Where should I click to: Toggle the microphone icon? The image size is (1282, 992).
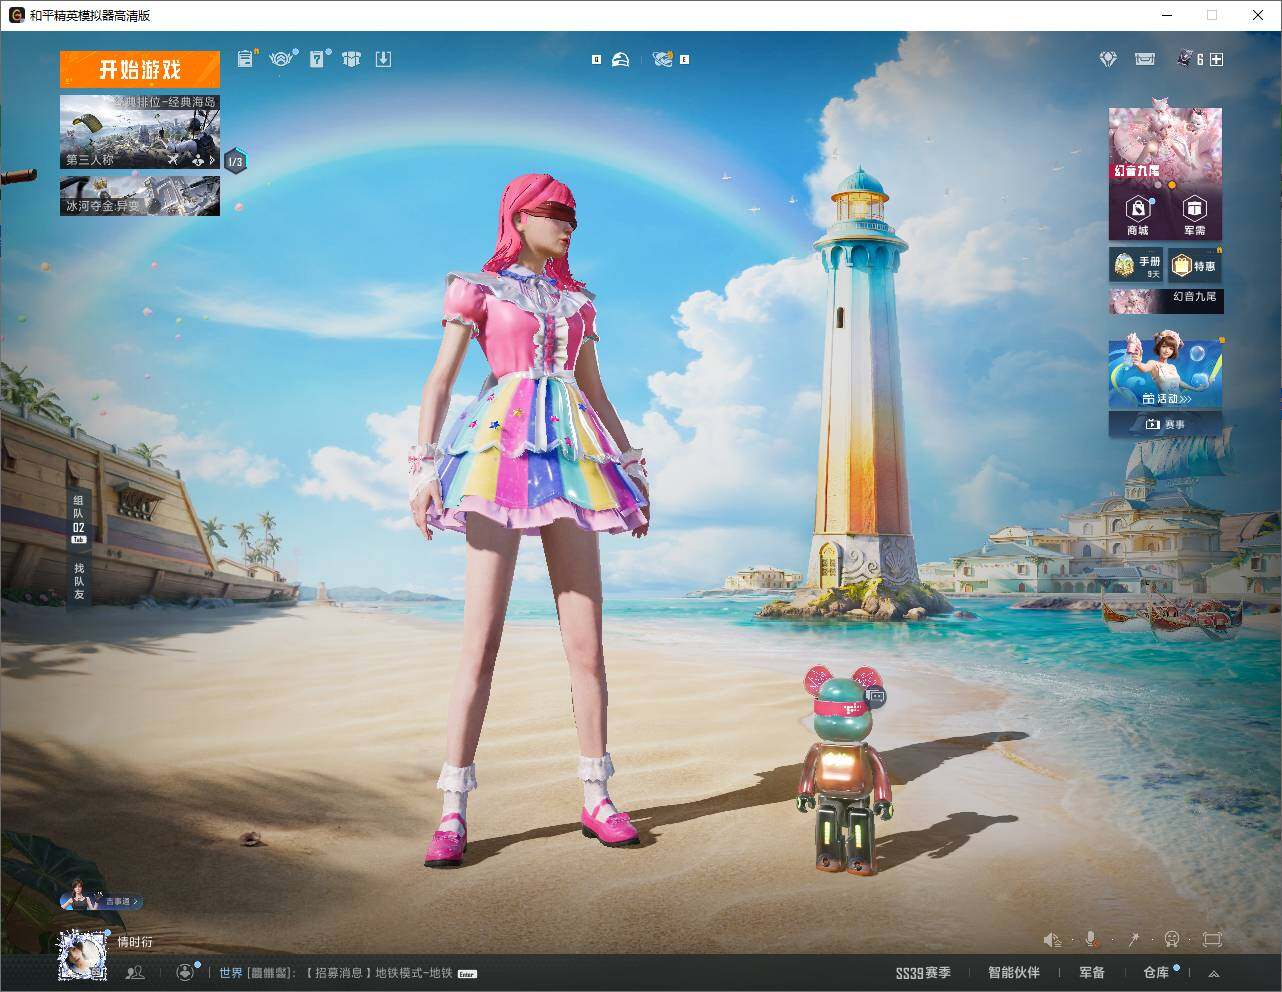1091,939
